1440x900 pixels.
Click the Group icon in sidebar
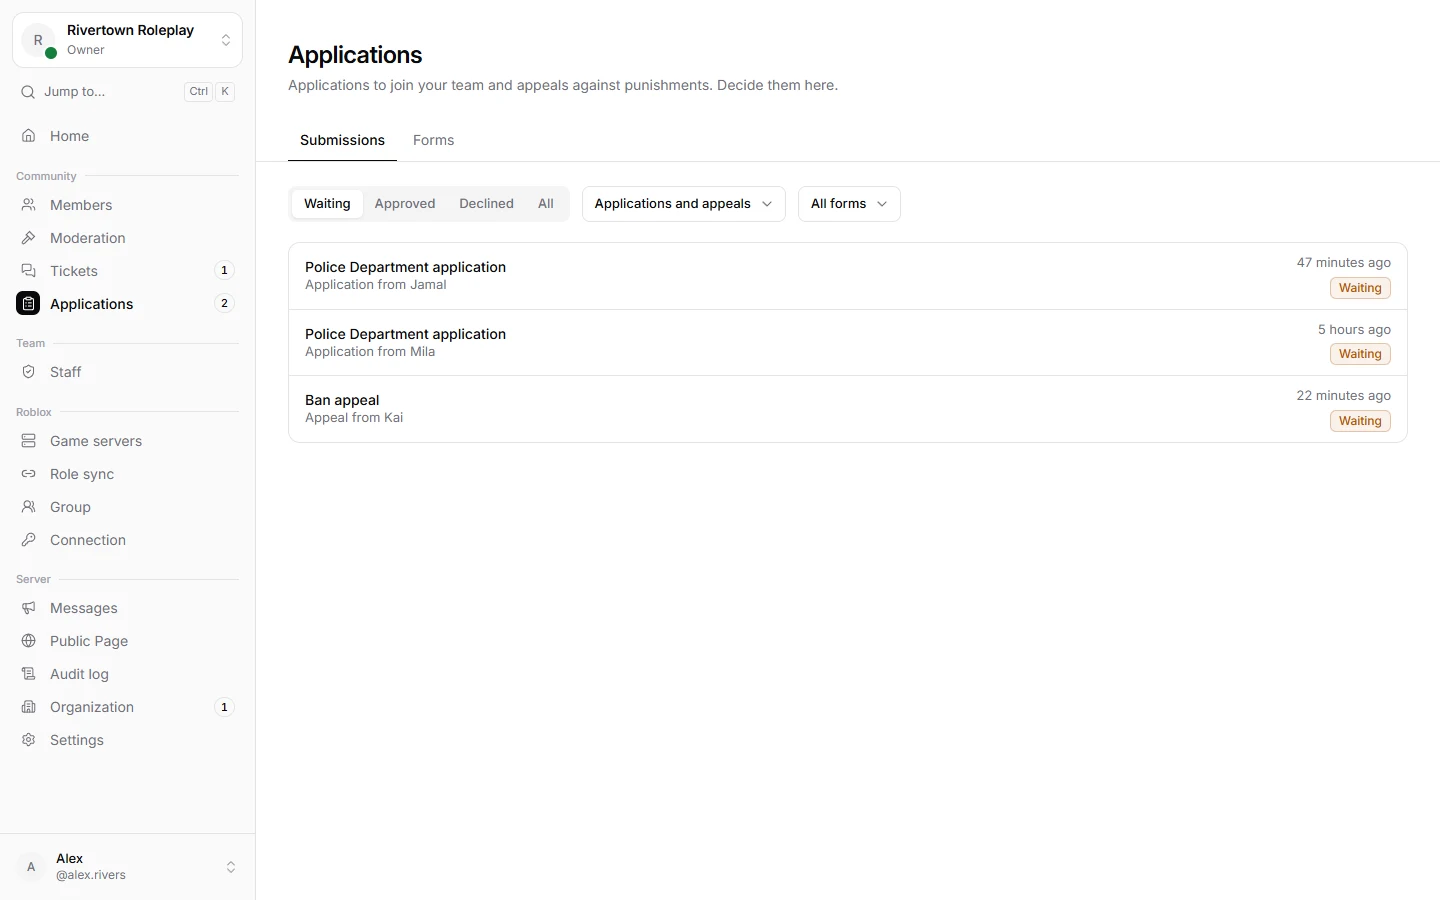coord(29,507)
